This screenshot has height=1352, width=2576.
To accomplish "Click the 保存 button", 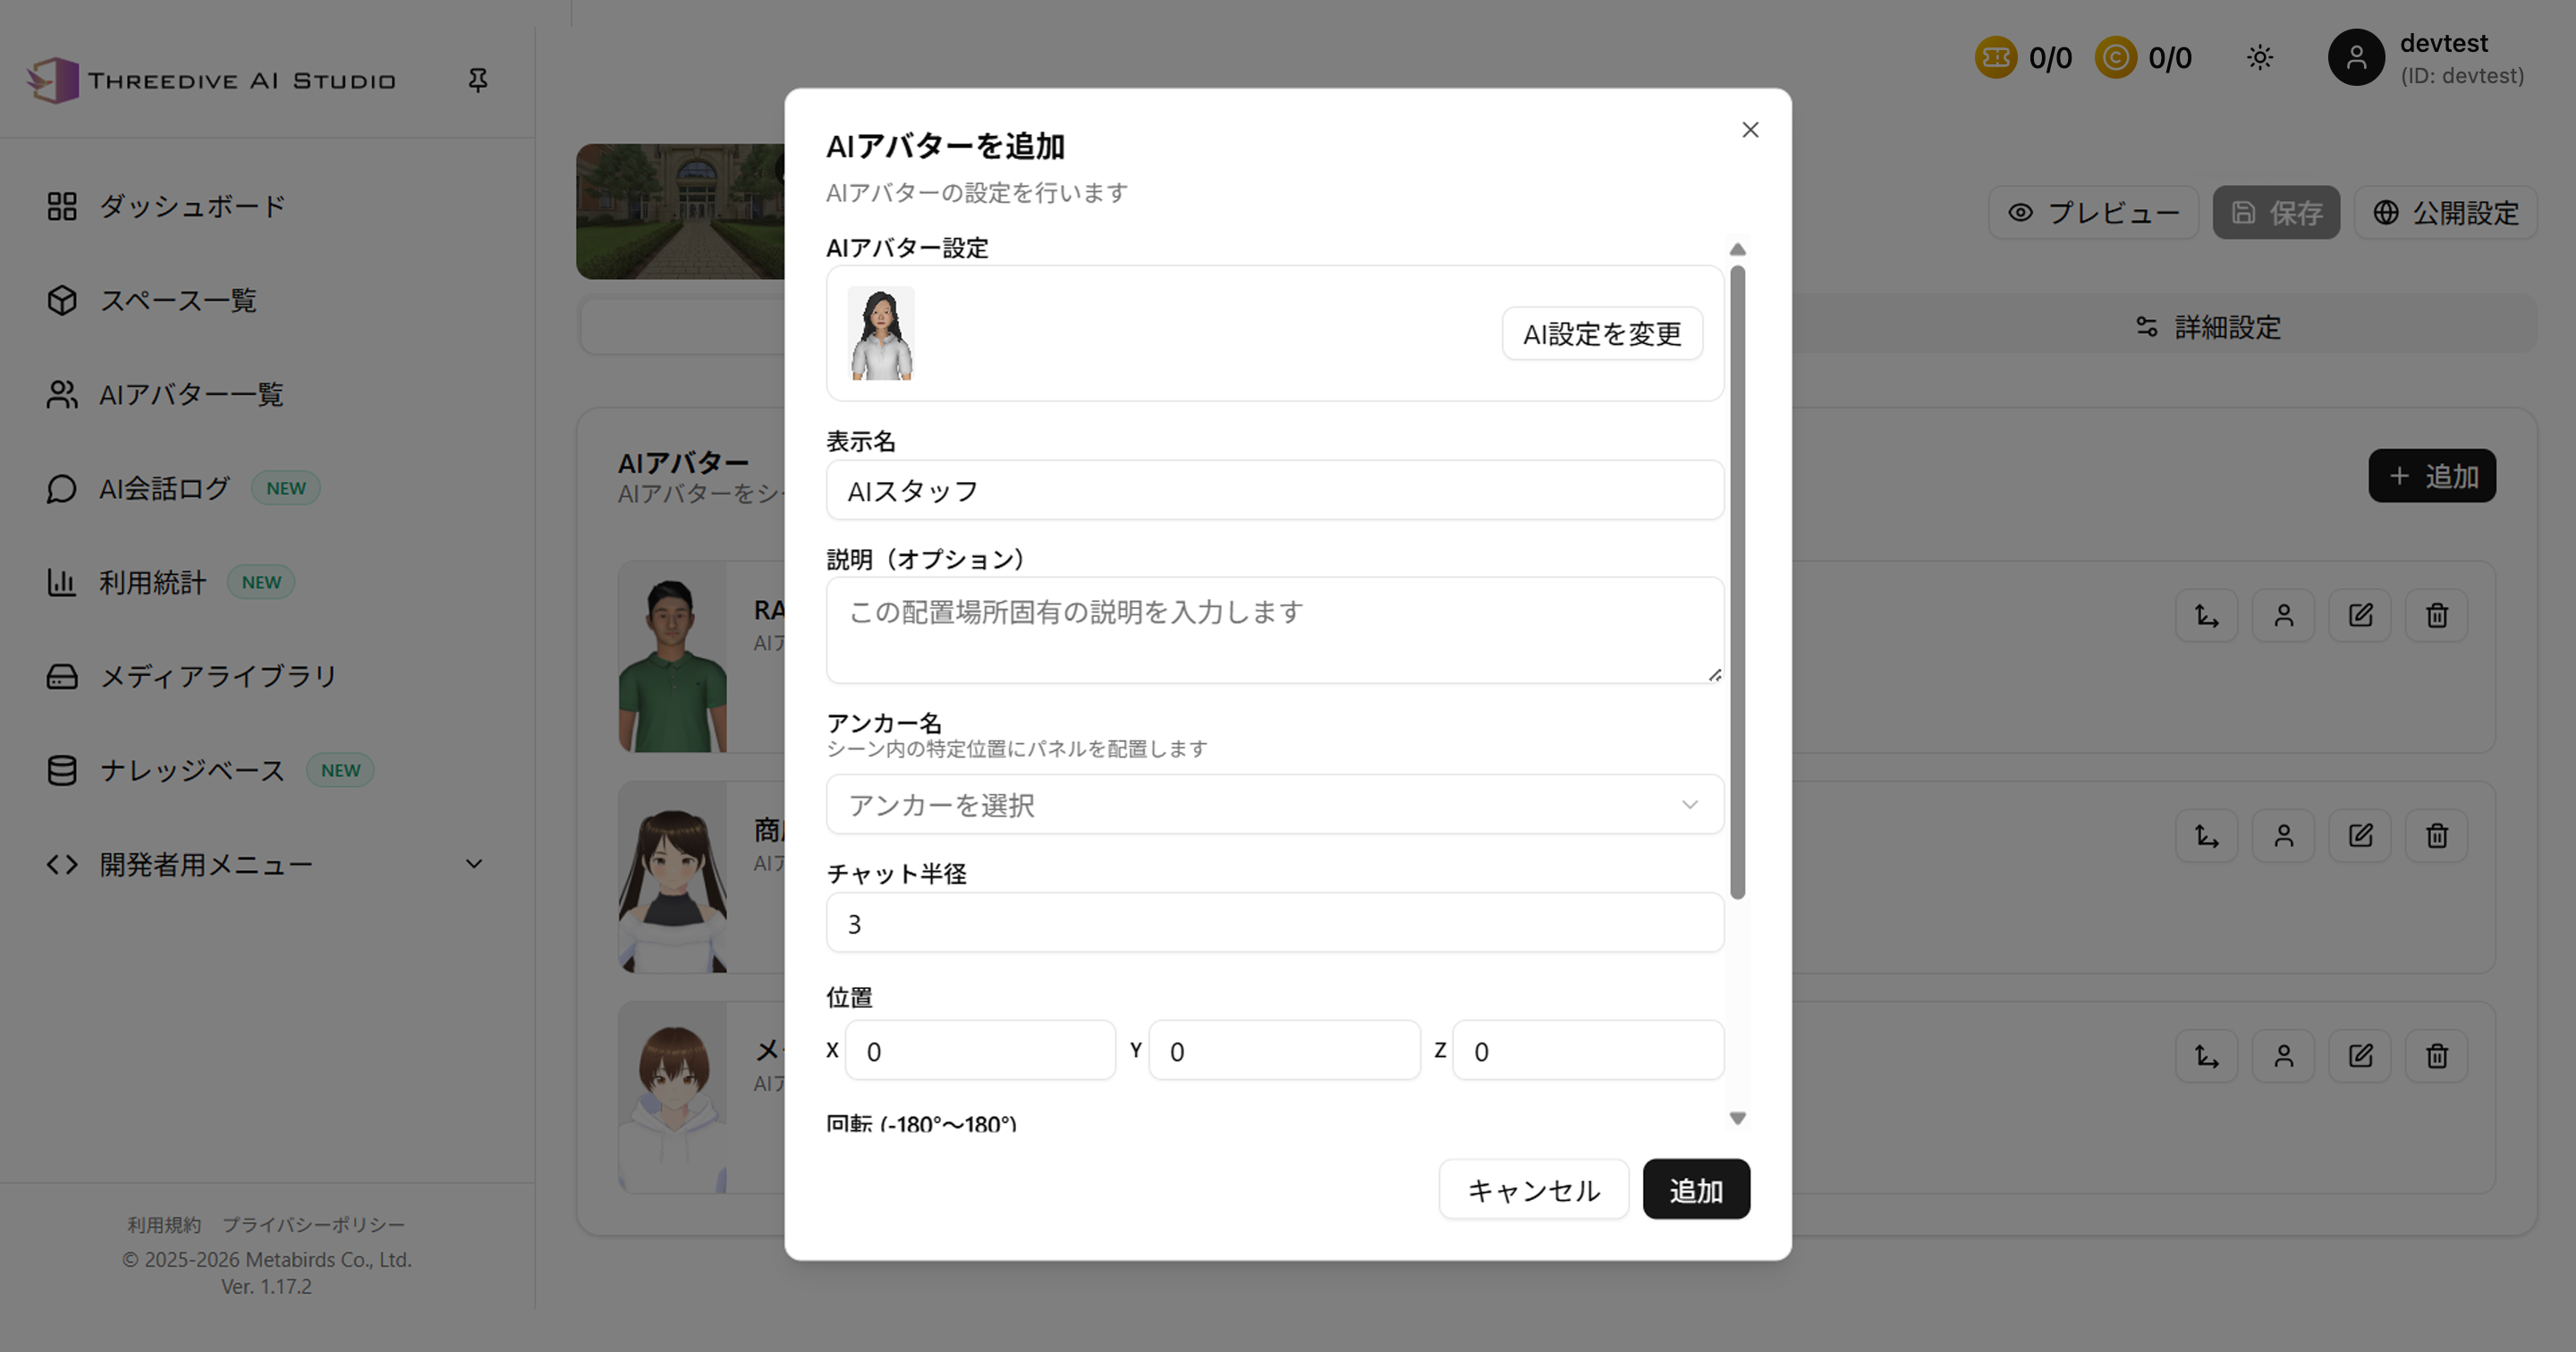I will tap(2276, 213).
